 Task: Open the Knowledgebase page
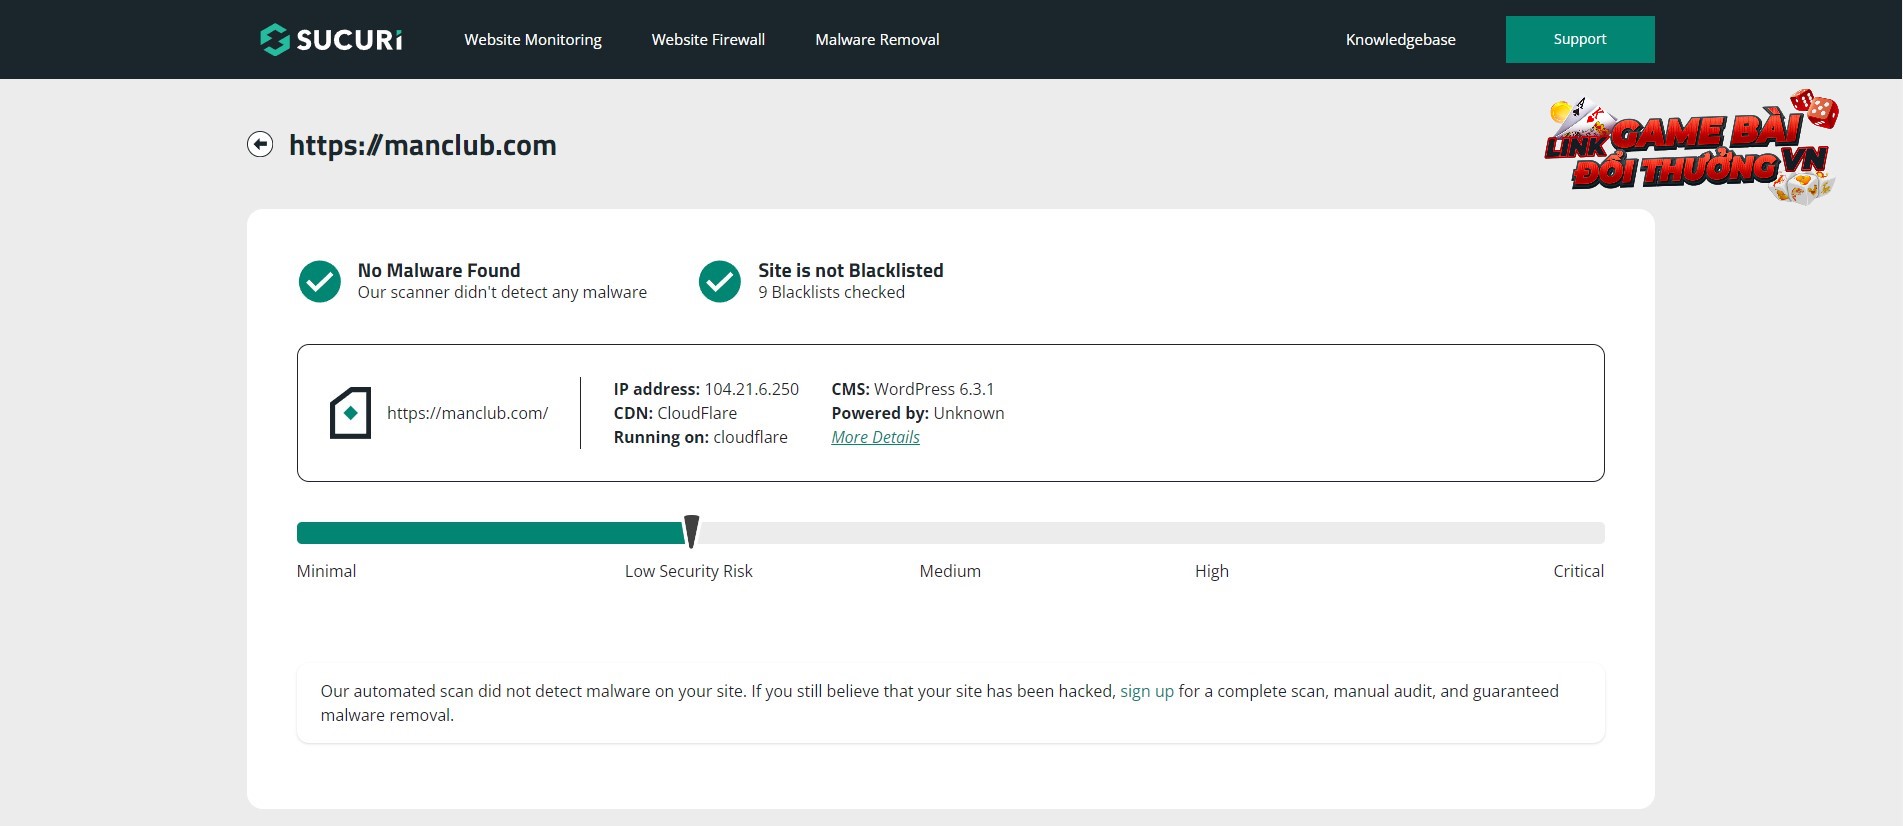1400,39
